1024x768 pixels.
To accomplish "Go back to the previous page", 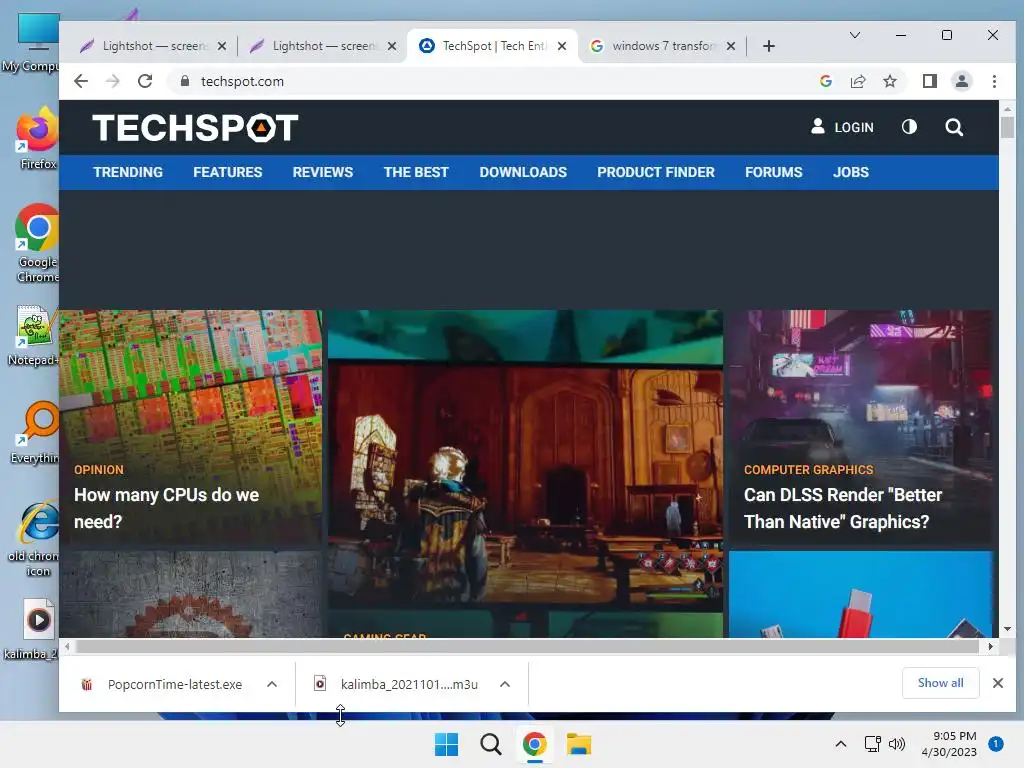I will (81, 81).
